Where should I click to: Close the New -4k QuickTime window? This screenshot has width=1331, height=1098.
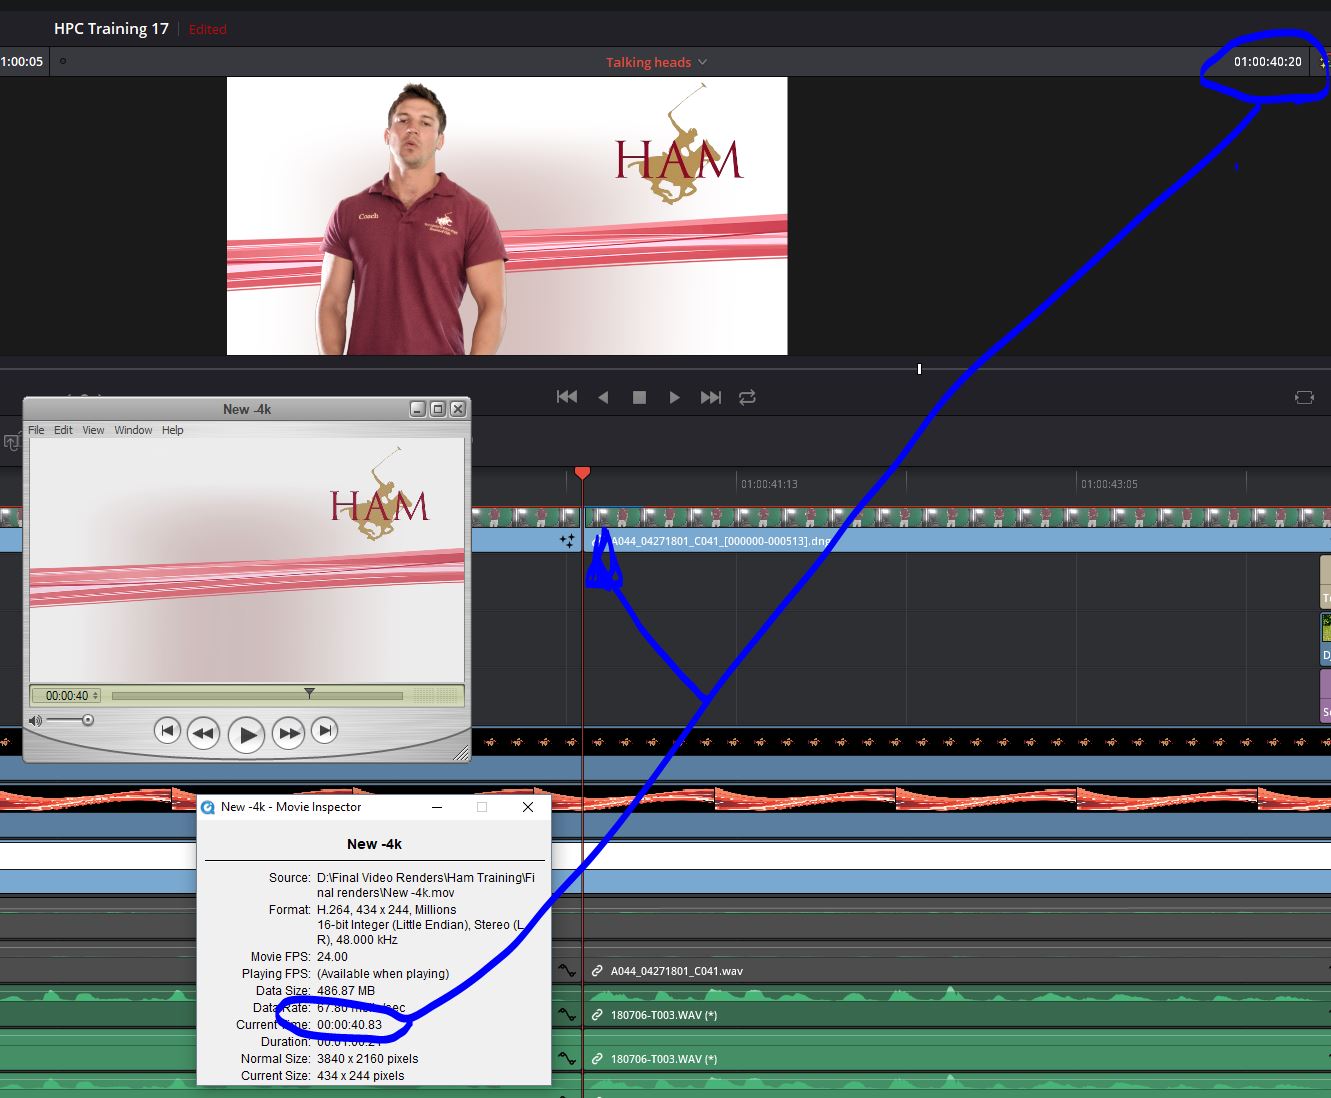coord(457,409)
